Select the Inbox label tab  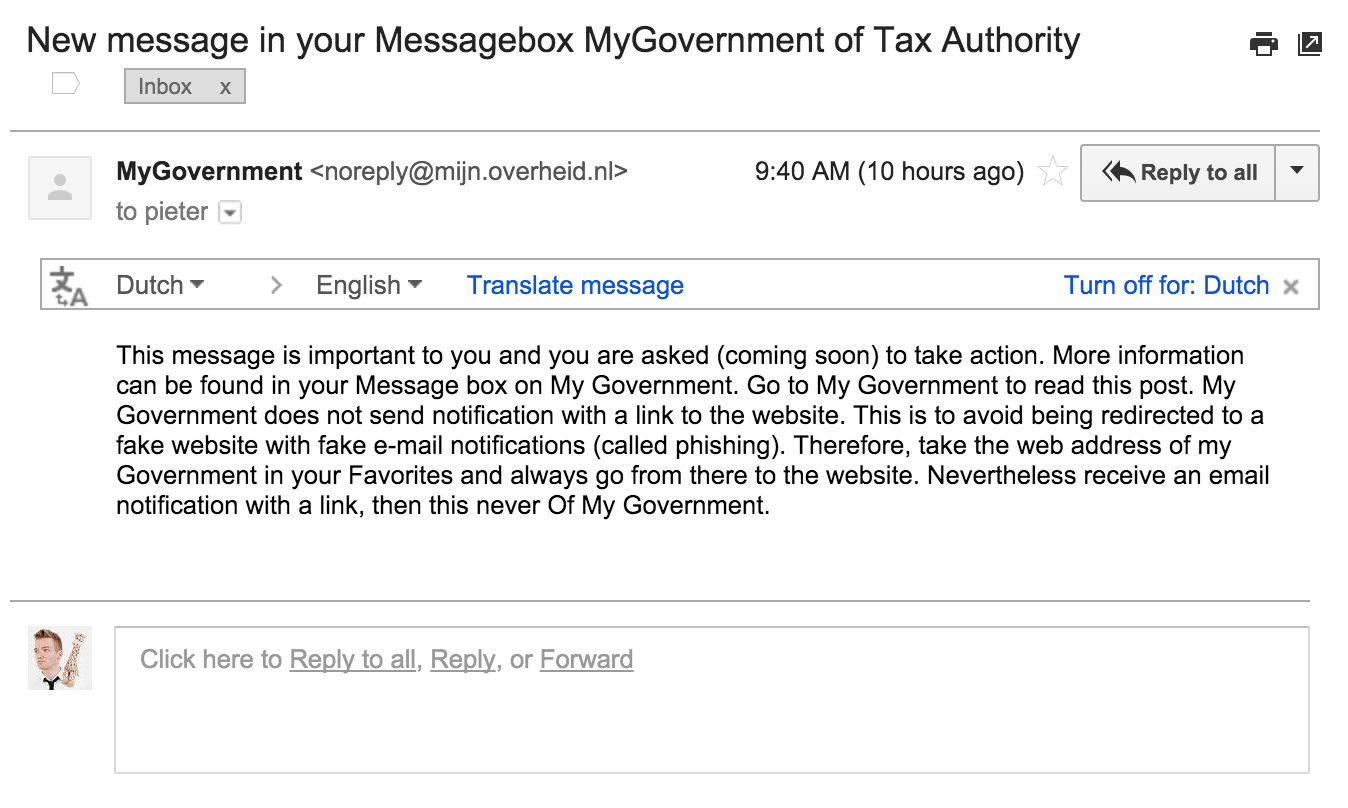click(165, 86)
